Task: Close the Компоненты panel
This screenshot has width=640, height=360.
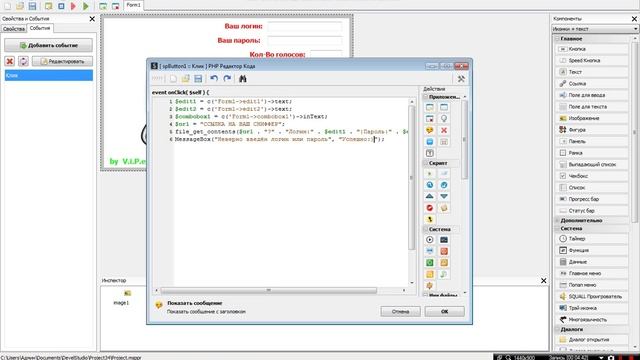Action: [x=634, y=19]
